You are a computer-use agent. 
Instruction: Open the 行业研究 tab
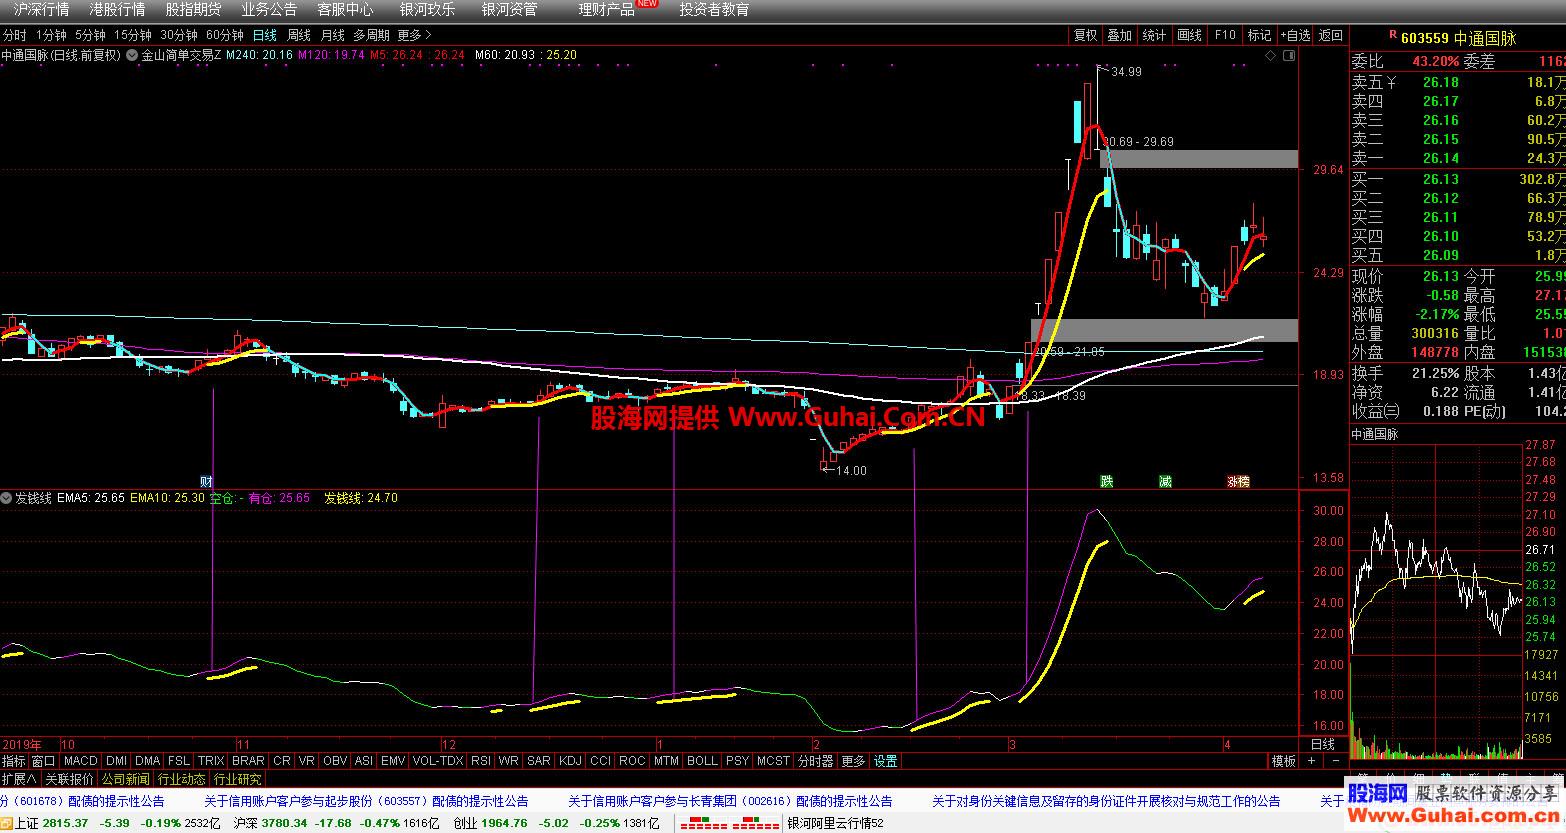coord(238,779)
